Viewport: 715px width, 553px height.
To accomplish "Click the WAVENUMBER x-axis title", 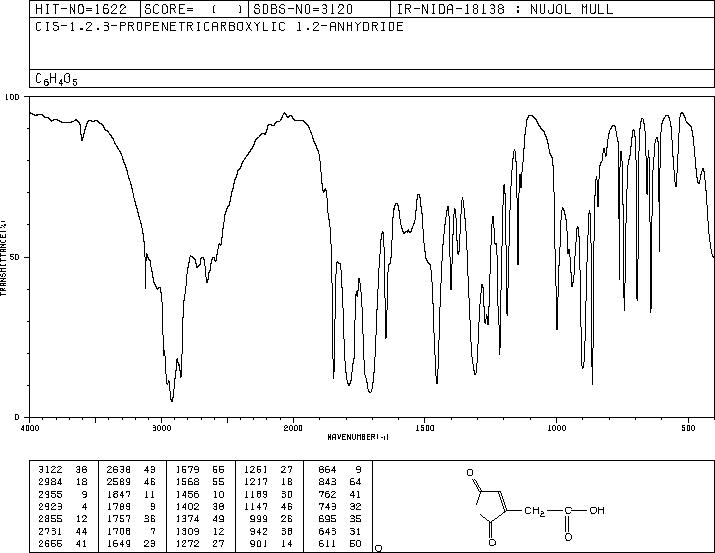I will (358, 437).
